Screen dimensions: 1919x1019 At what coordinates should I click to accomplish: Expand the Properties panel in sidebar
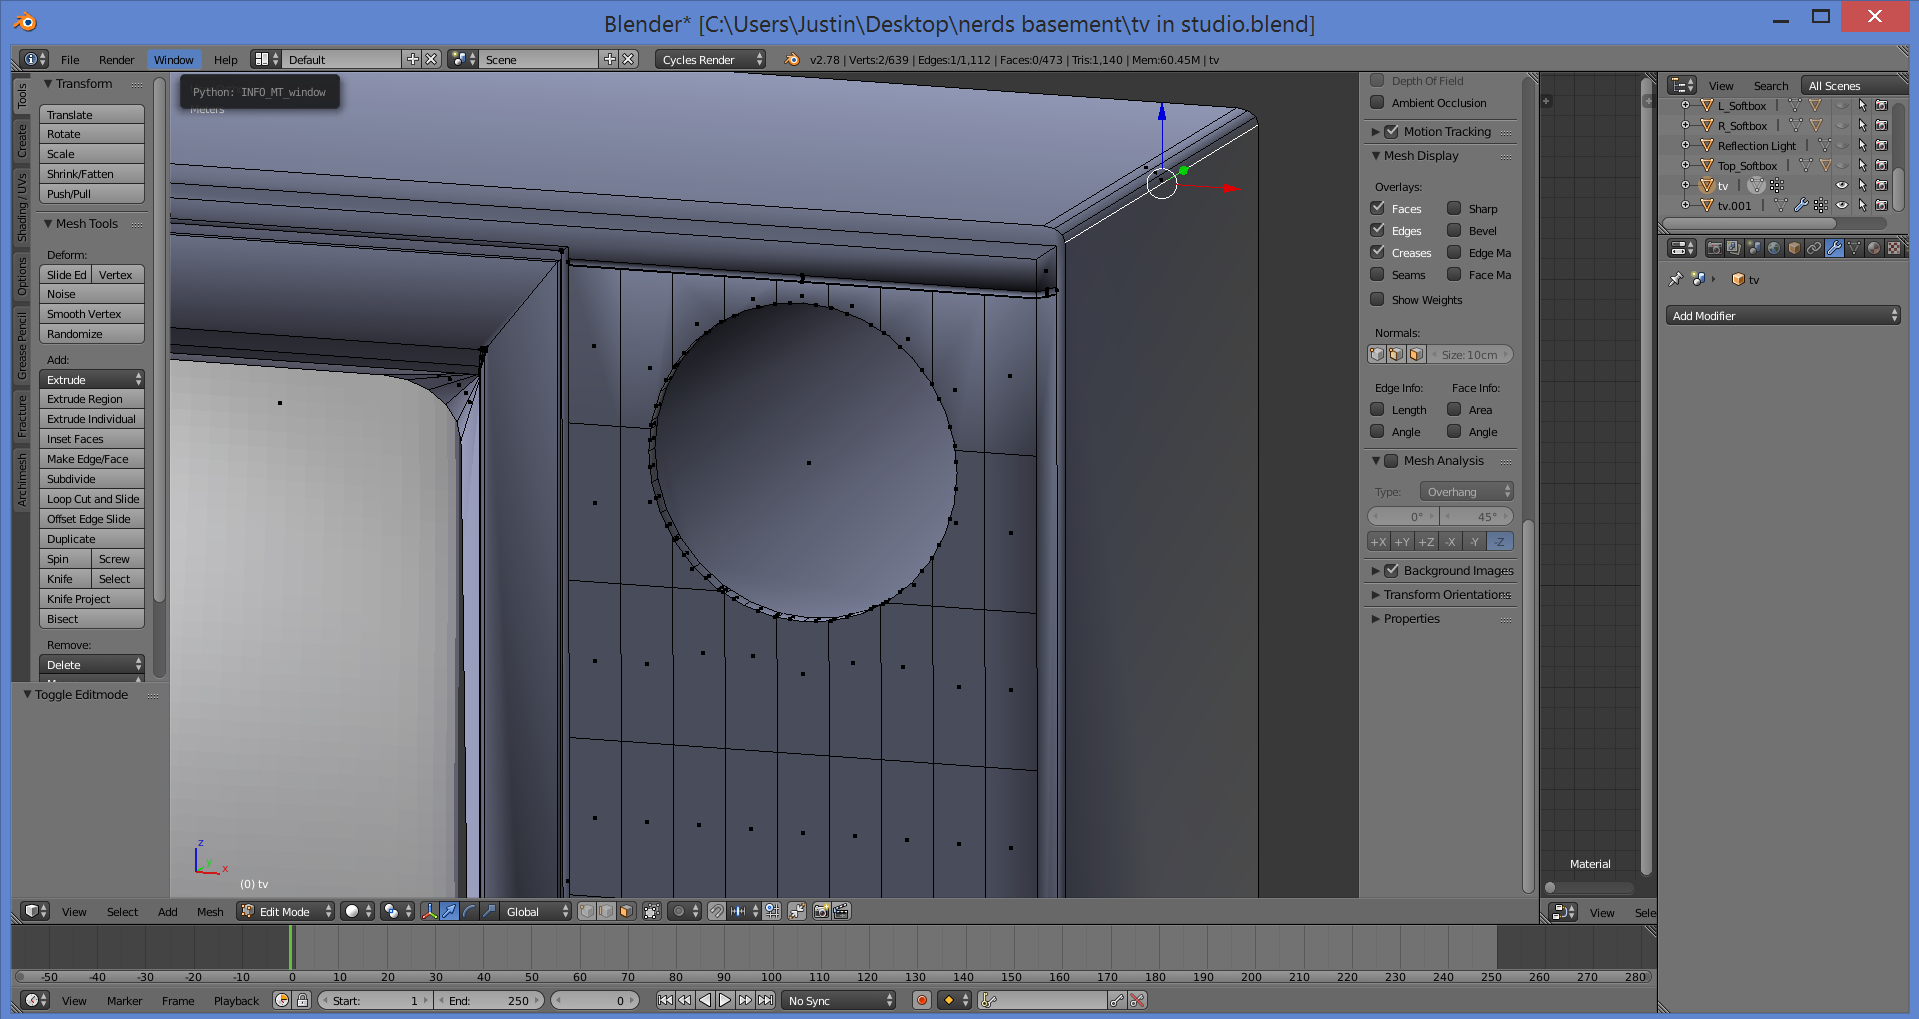pyautogui.click(x=1376, y=619)
